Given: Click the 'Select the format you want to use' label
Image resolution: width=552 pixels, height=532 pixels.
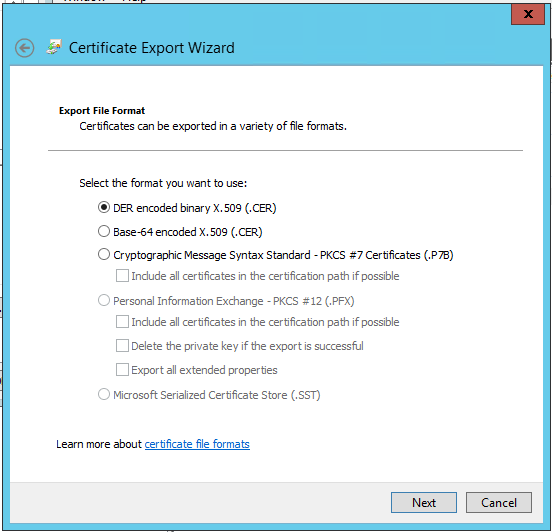Looking at the screenshot, I should 163,183.
